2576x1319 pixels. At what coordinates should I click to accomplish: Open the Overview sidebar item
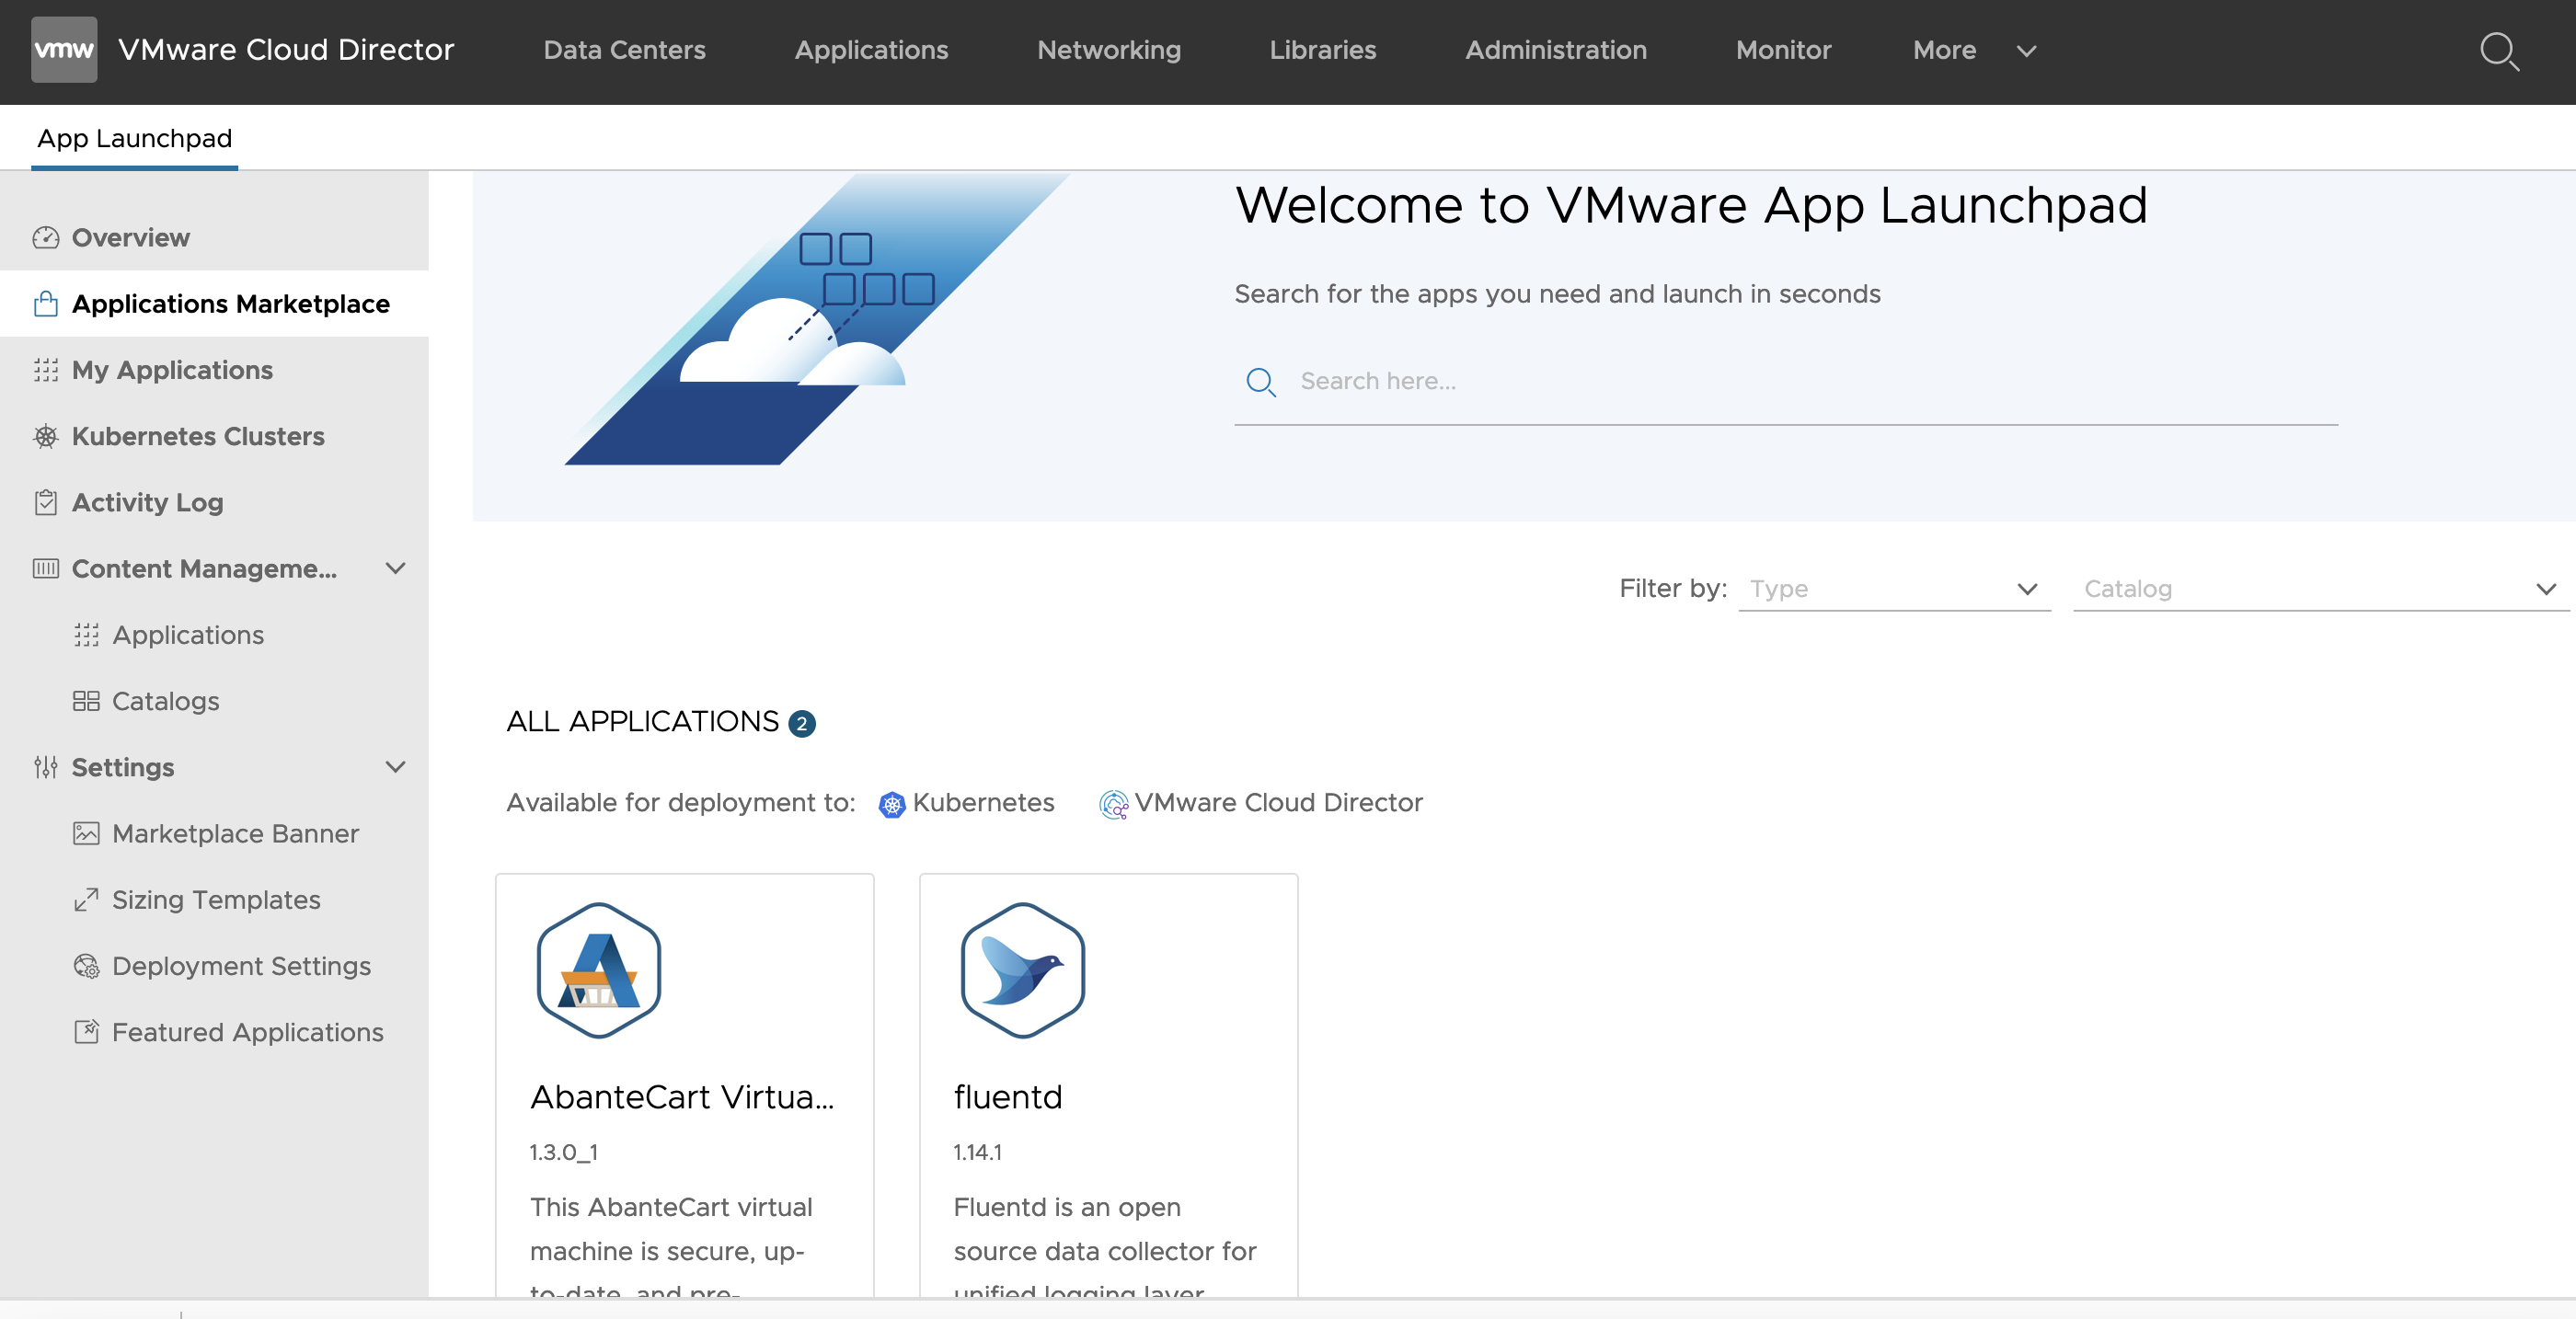130,238
